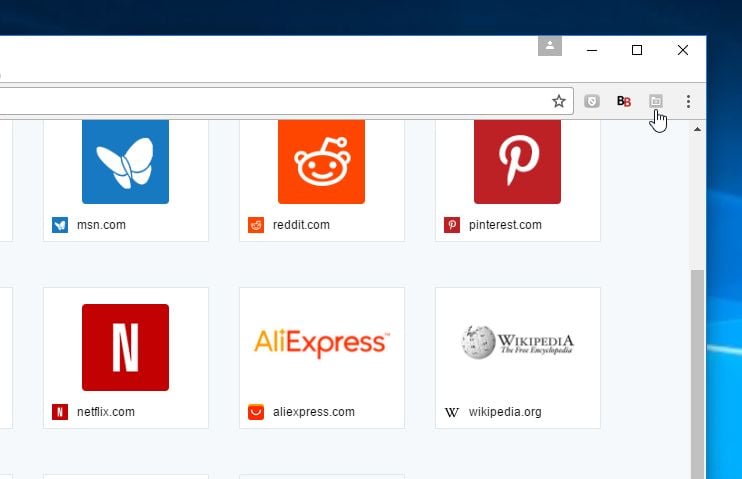Viewport: 742px width, 479px height.
Task: Click the aliexpress.com link text
Action: pos(314,412)
